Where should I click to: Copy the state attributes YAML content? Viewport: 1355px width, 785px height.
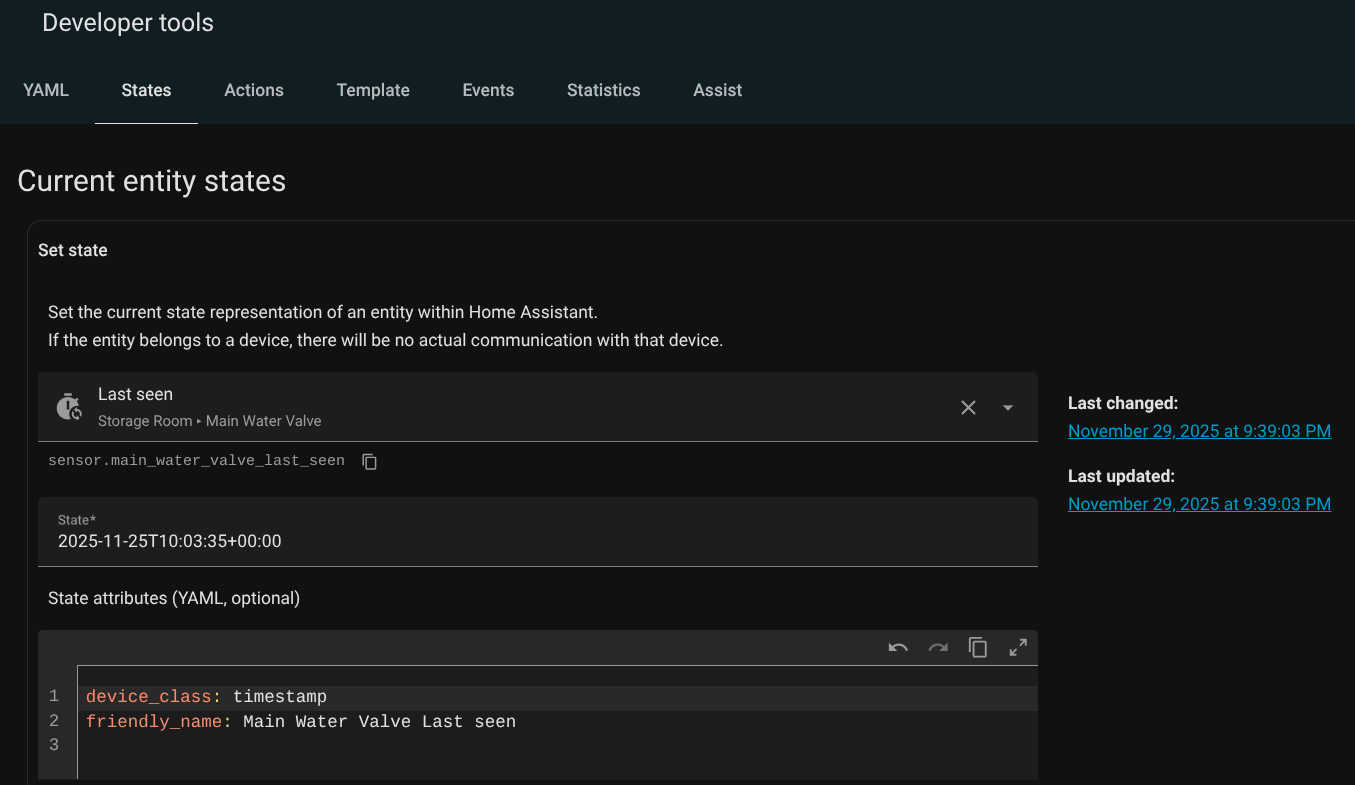978,648
